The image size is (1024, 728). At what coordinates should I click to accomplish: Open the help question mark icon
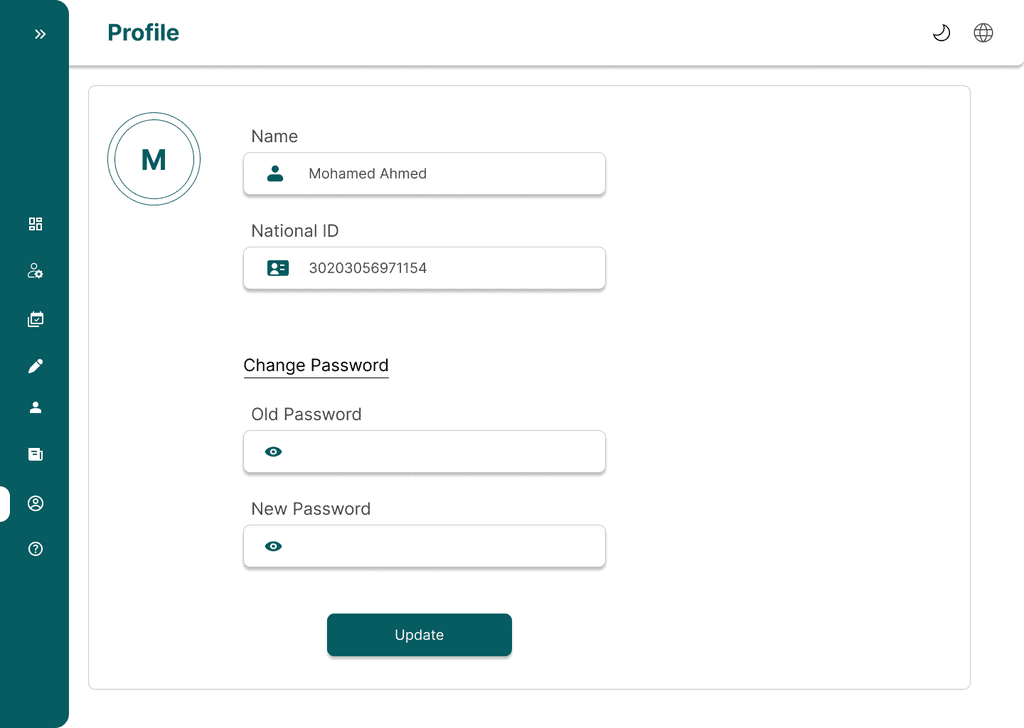pos(36,549)
